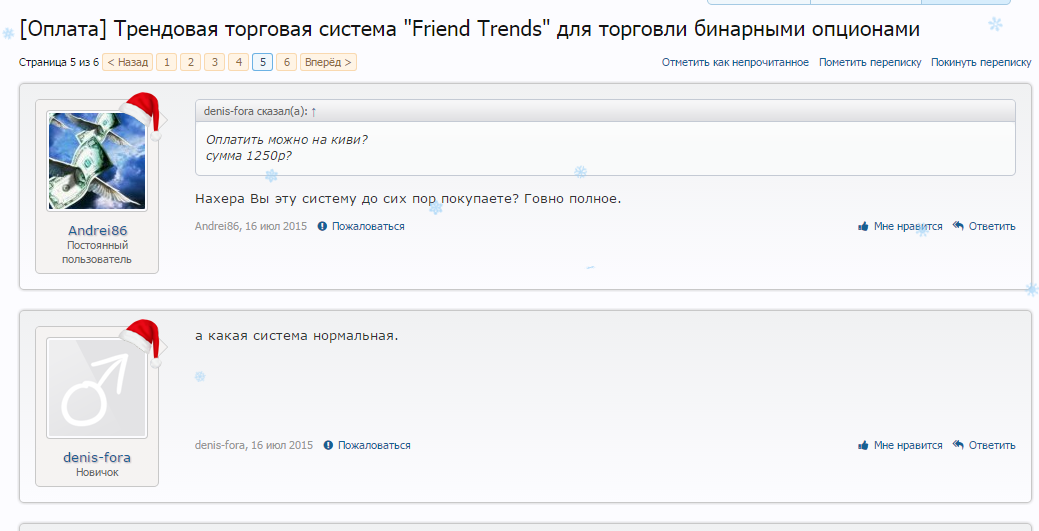Click Новичок user title under denis-fora

tap(97, 473)
